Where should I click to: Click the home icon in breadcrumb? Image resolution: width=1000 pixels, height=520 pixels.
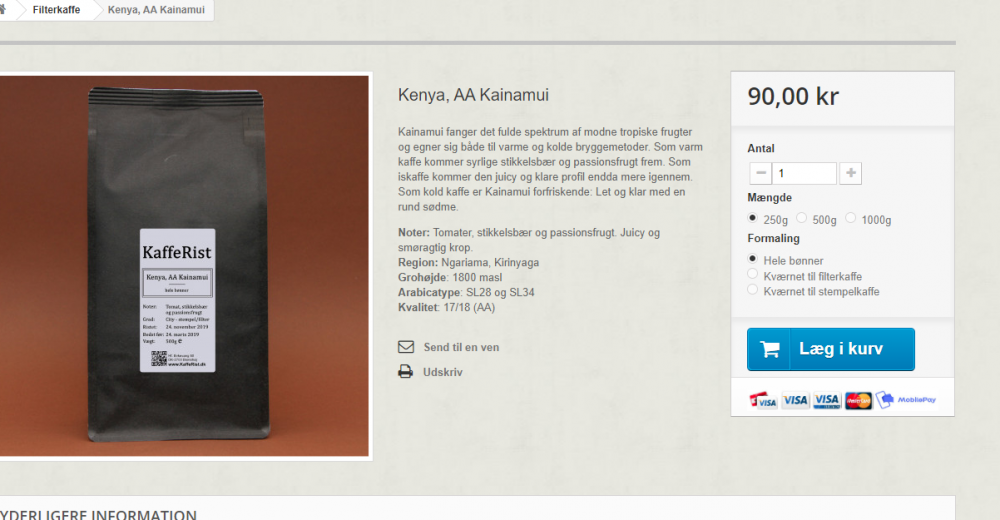tap(3, 9)
